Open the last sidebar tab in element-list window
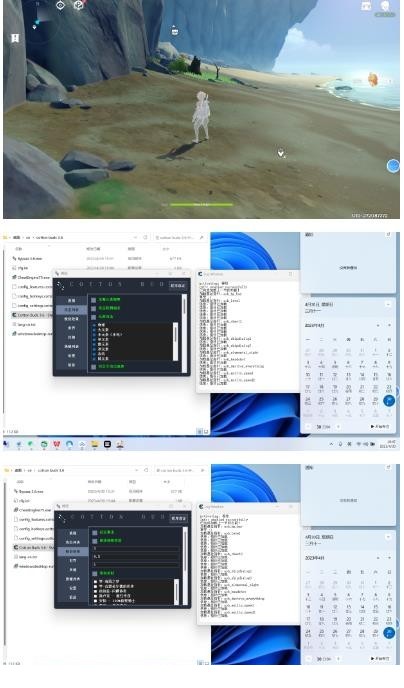404x688 pixels. [72, 365]
